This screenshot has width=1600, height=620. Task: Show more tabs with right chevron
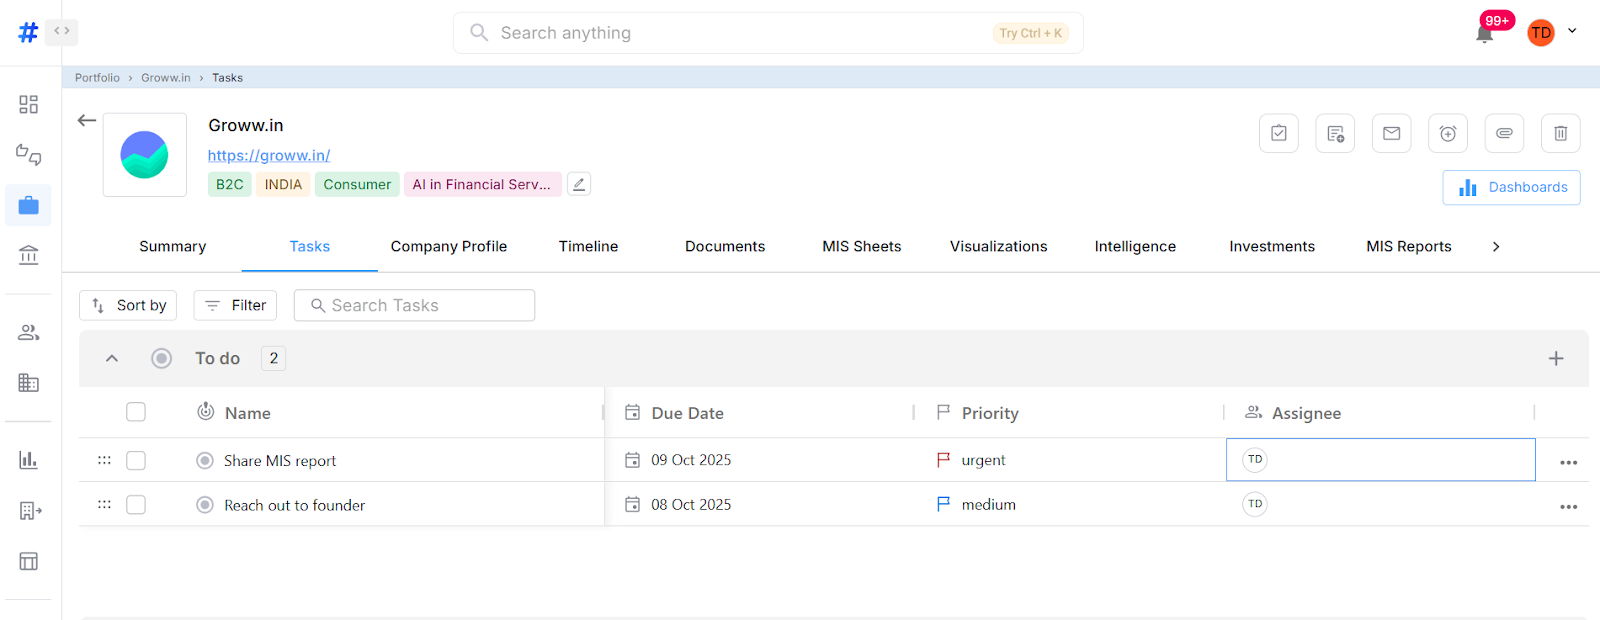[x=1496, y=247]
